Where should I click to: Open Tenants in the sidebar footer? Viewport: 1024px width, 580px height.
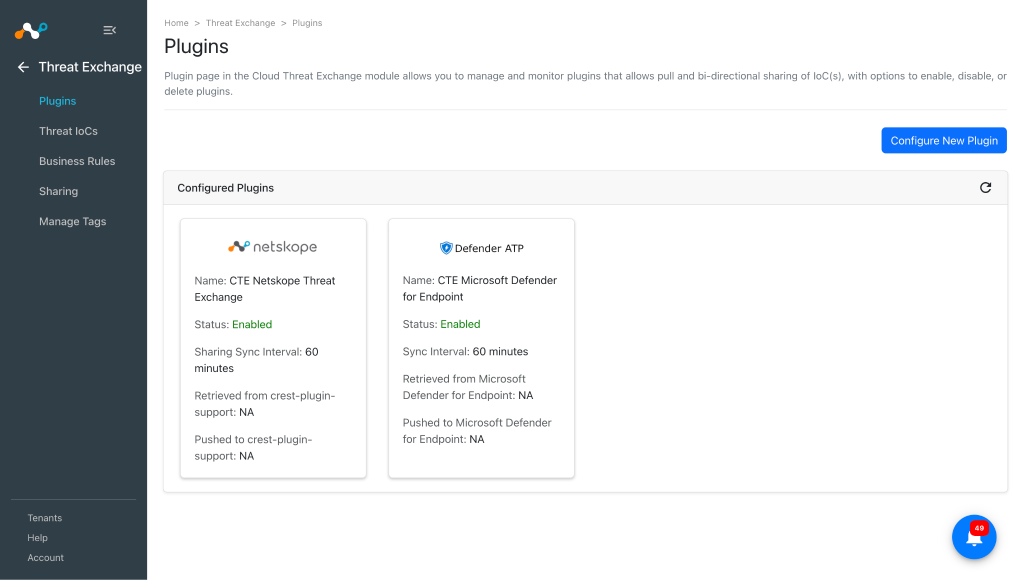(44, 517)
